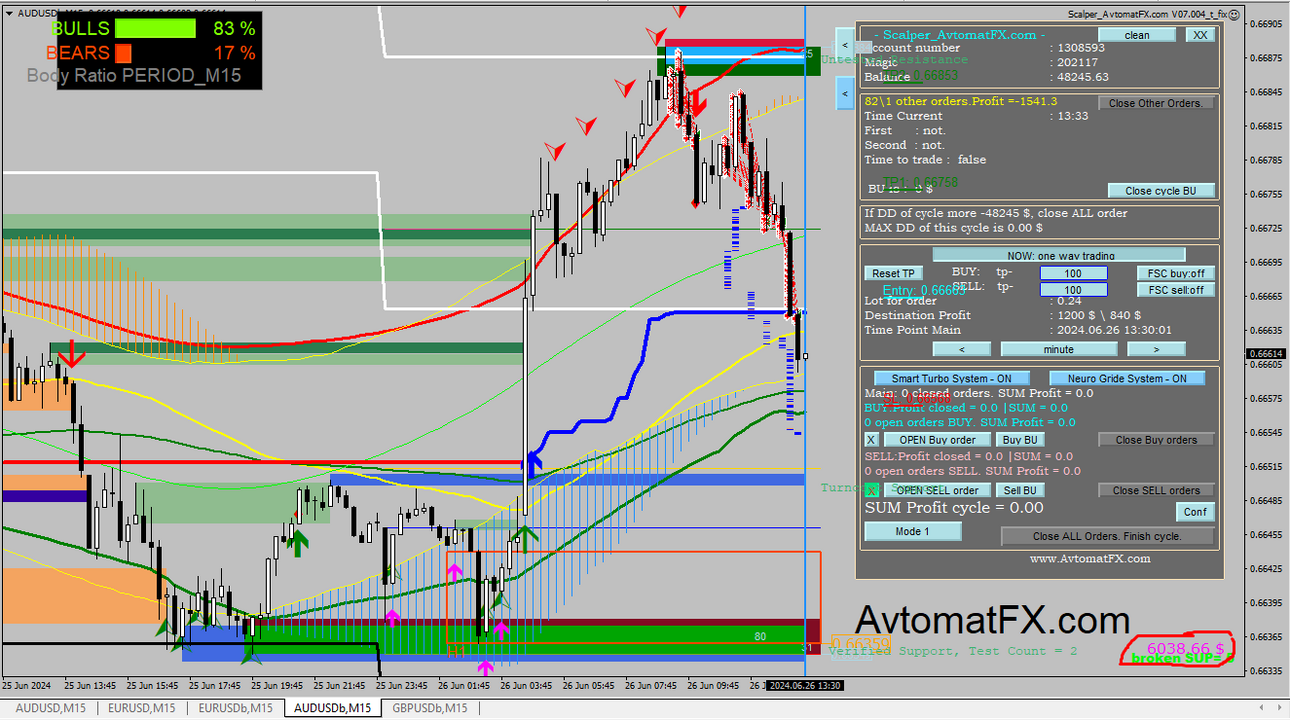This screenshot has width=1290, height=720.
Task: Click the lower '<' arrow beside orders section
Action: pyautogui.click(x=845, y=95)
